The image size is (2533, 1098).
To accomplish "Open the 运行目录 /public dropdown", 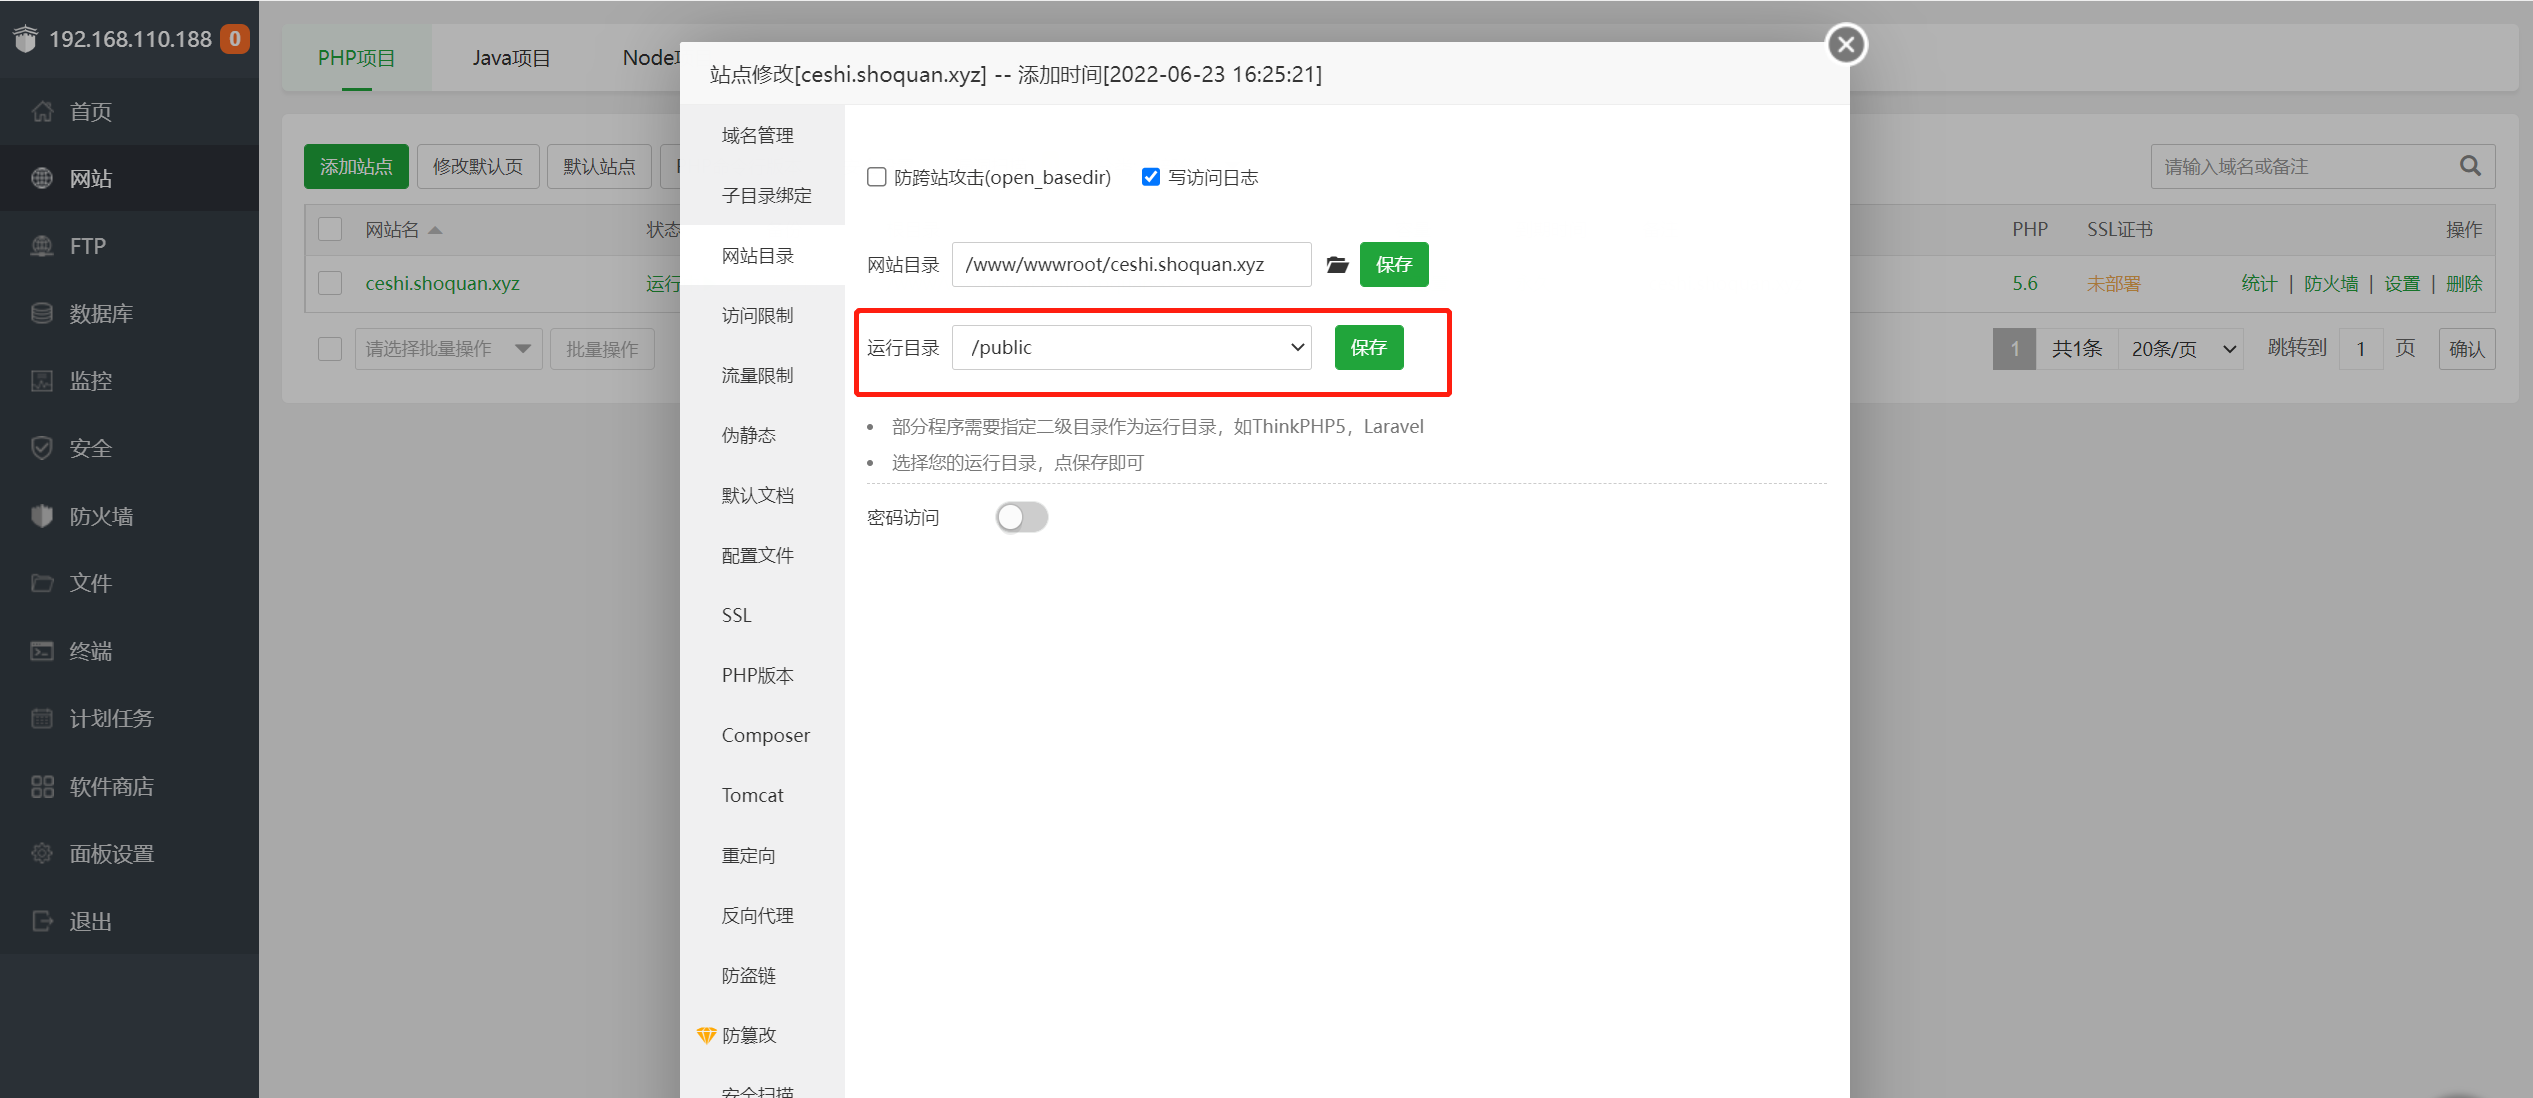I will point(1131,347).
